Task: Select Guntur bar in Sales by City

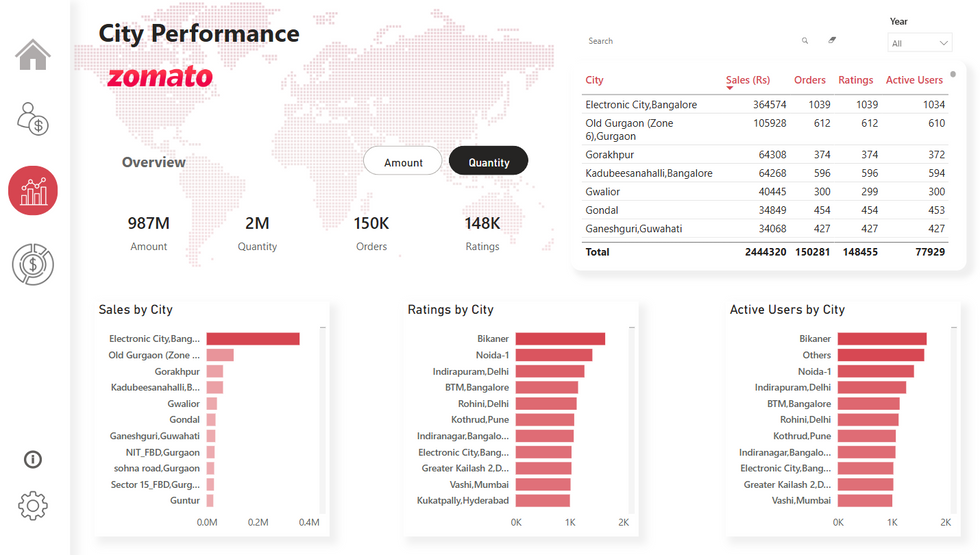Action: coord(210,501)
